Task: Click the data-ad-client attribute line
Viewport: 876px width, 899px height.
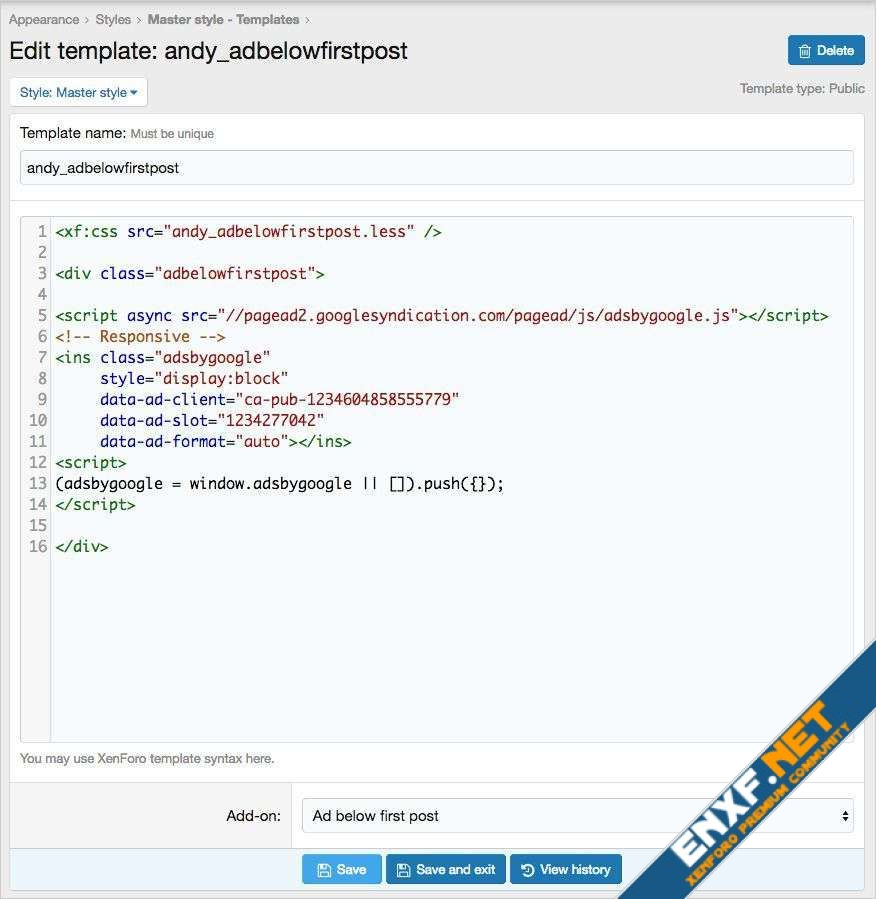Action: coord(279,400)
